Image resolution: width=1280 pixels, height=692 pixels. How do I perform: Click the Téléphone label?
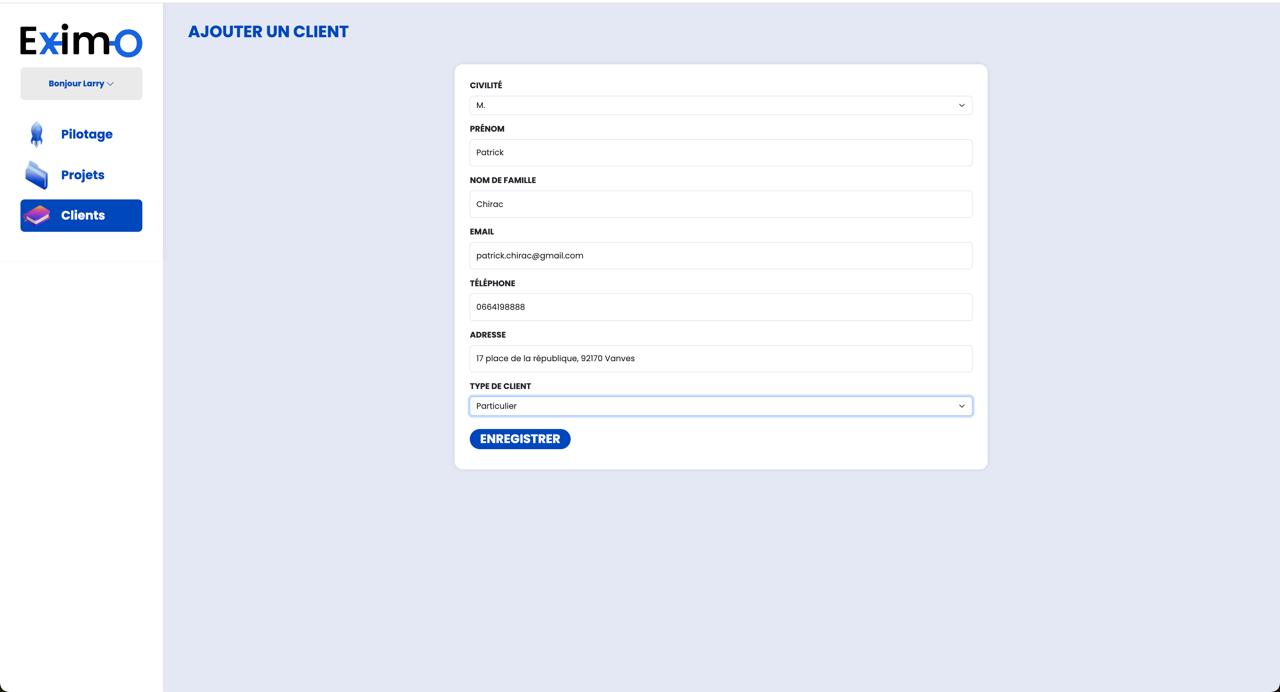click(x=493, y=283)
